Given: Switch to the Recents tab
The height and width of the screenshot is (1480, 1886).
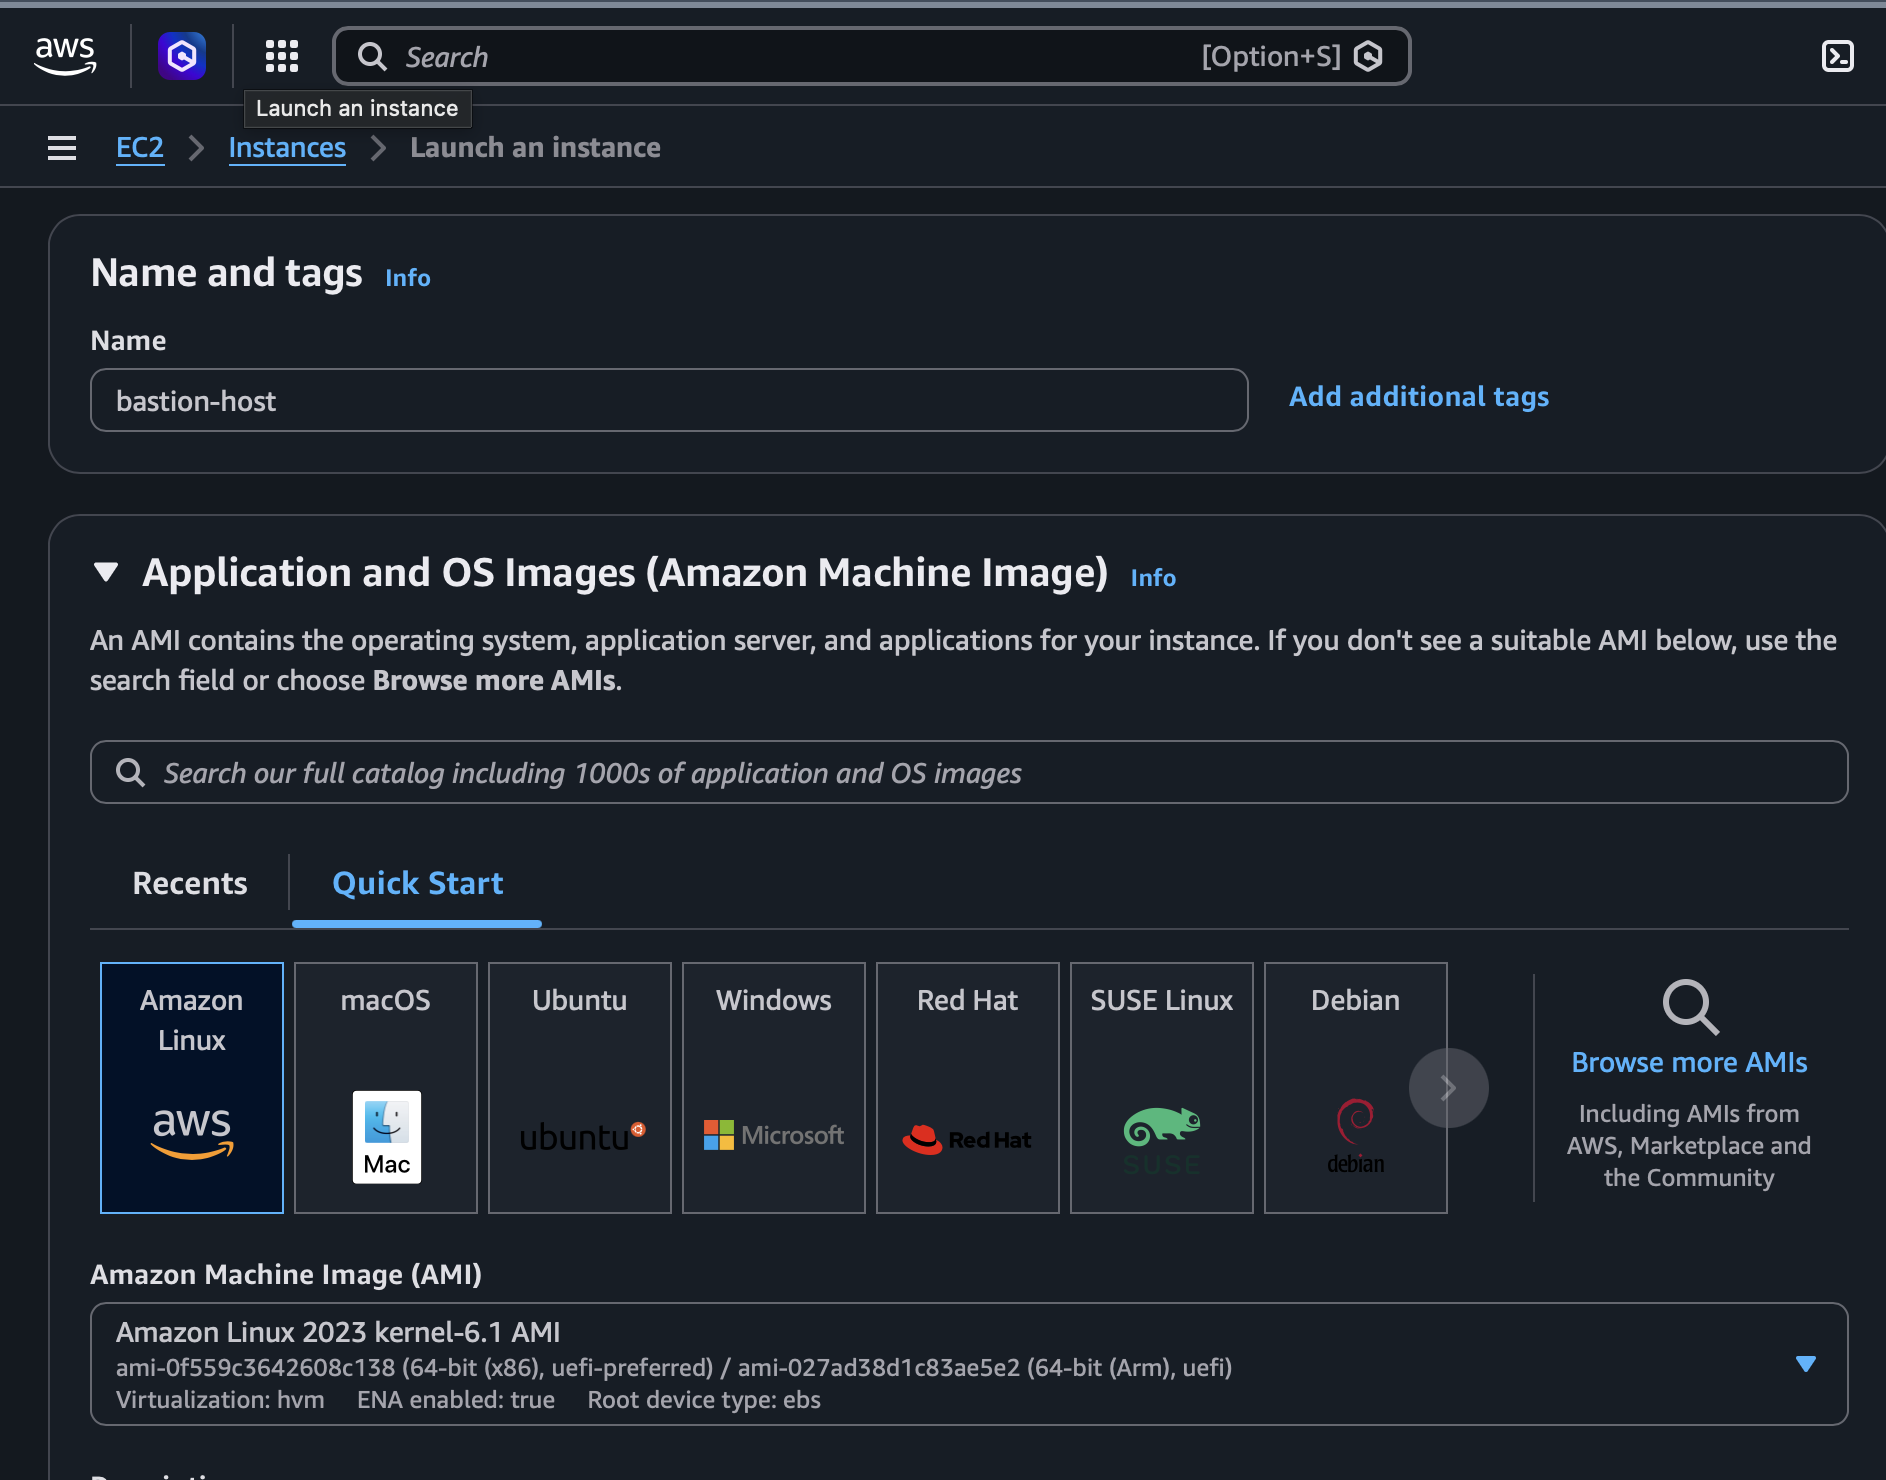Looking at the screenshot, I should [x=190, y=883].
